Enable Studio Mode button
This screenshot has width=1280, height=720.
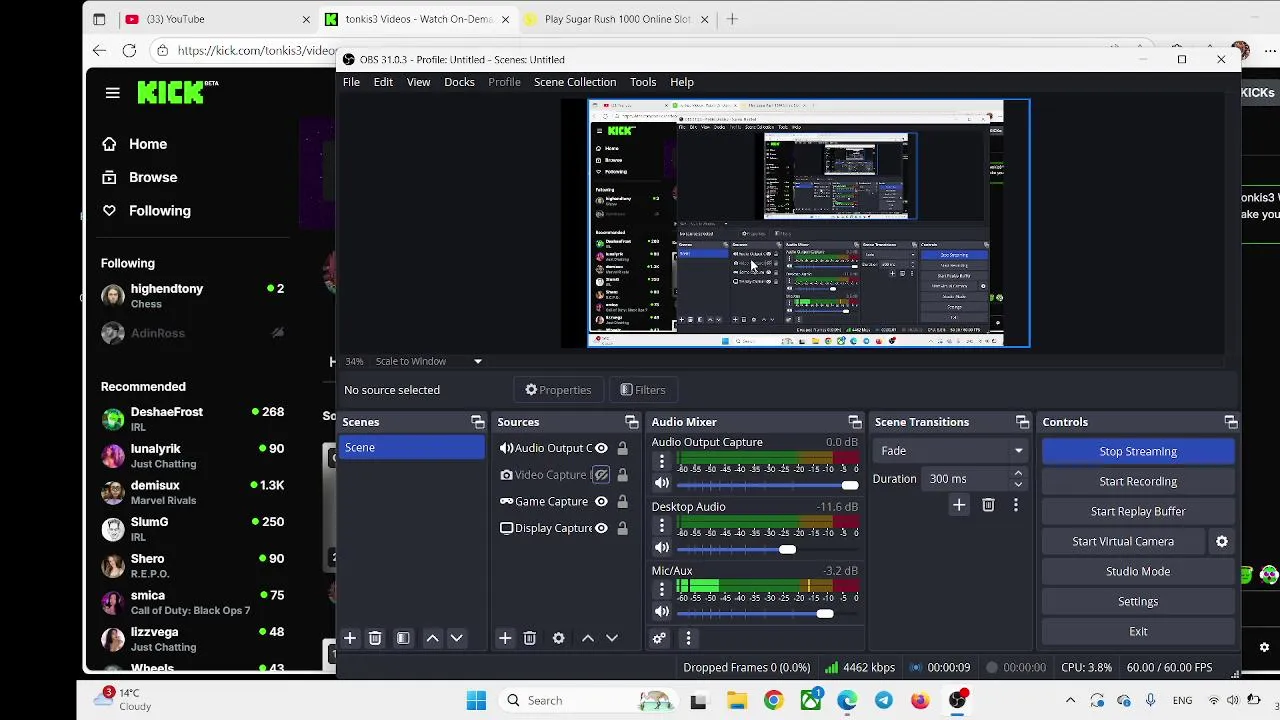pos(1138,571)
